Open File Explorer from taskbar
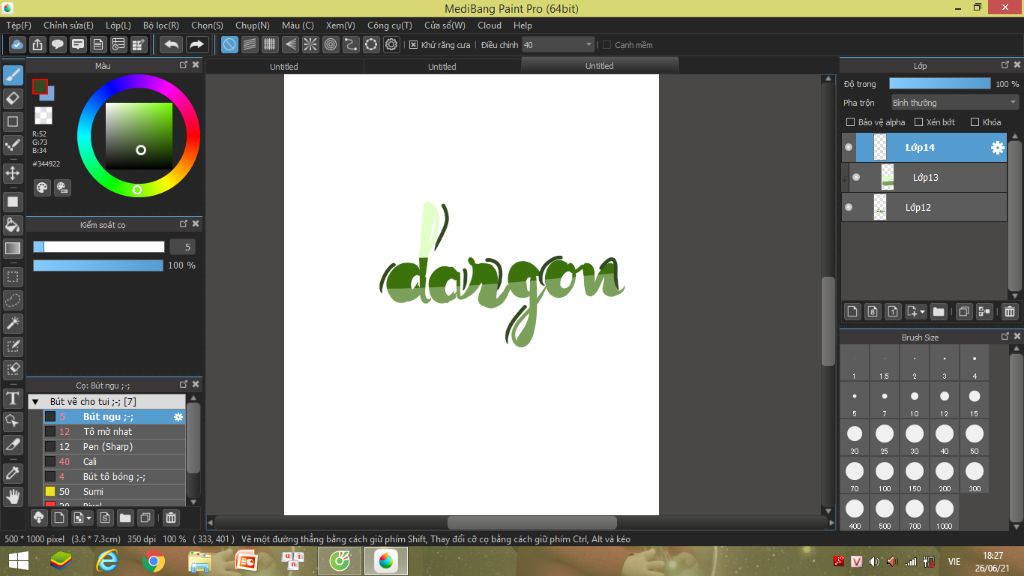 [x=200, y=561]
